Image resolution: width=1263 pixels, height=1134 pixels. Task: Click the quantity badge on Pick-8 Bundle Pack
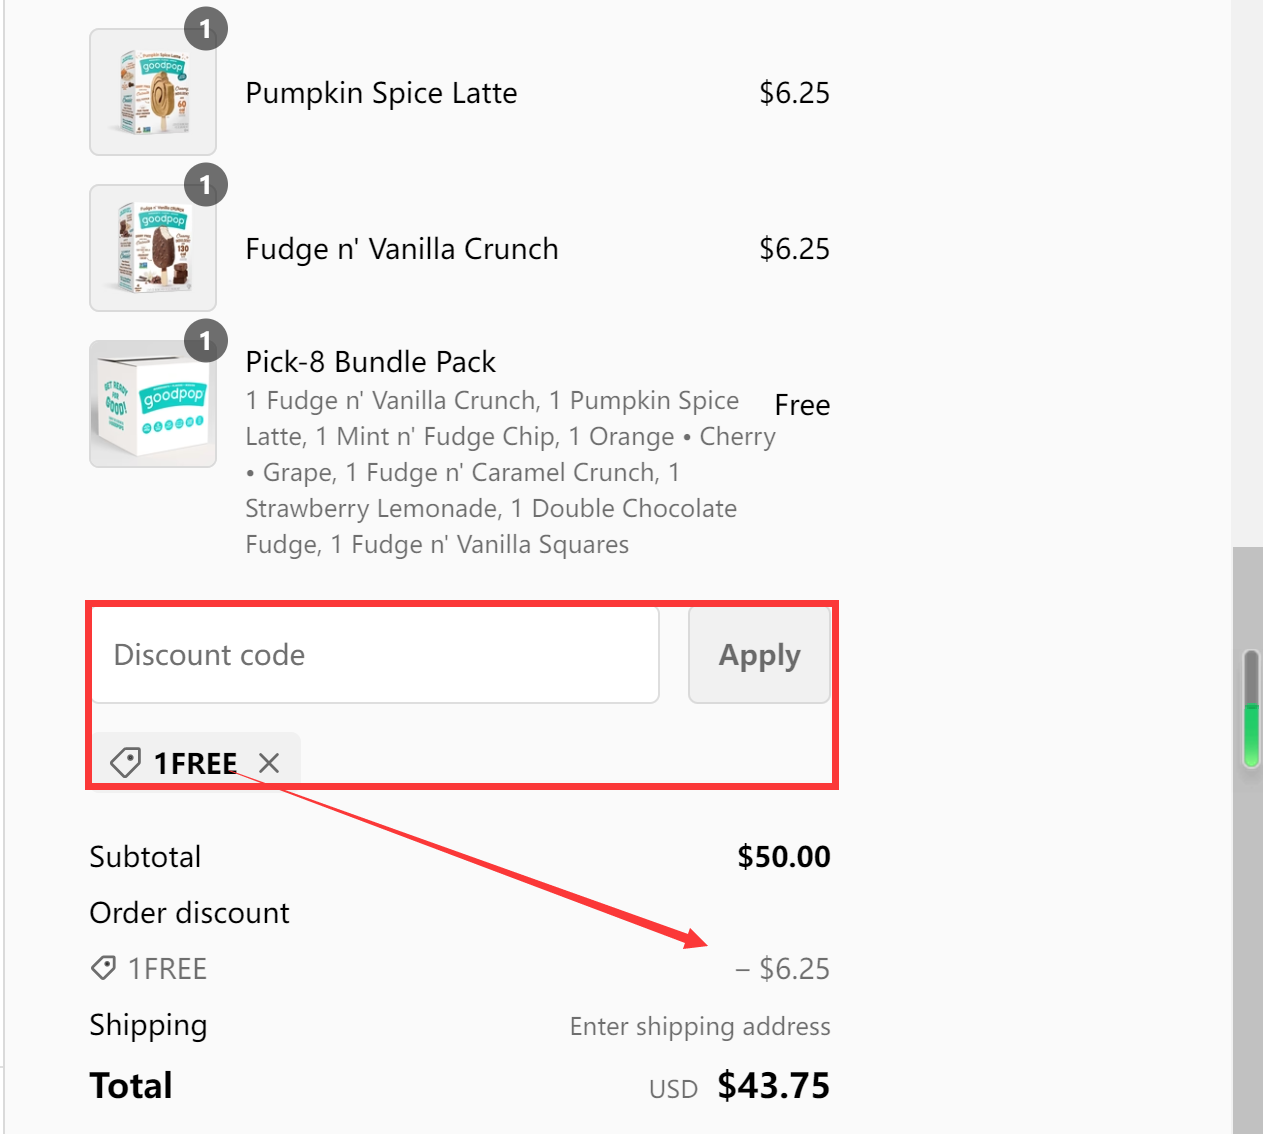pos(206,341)
